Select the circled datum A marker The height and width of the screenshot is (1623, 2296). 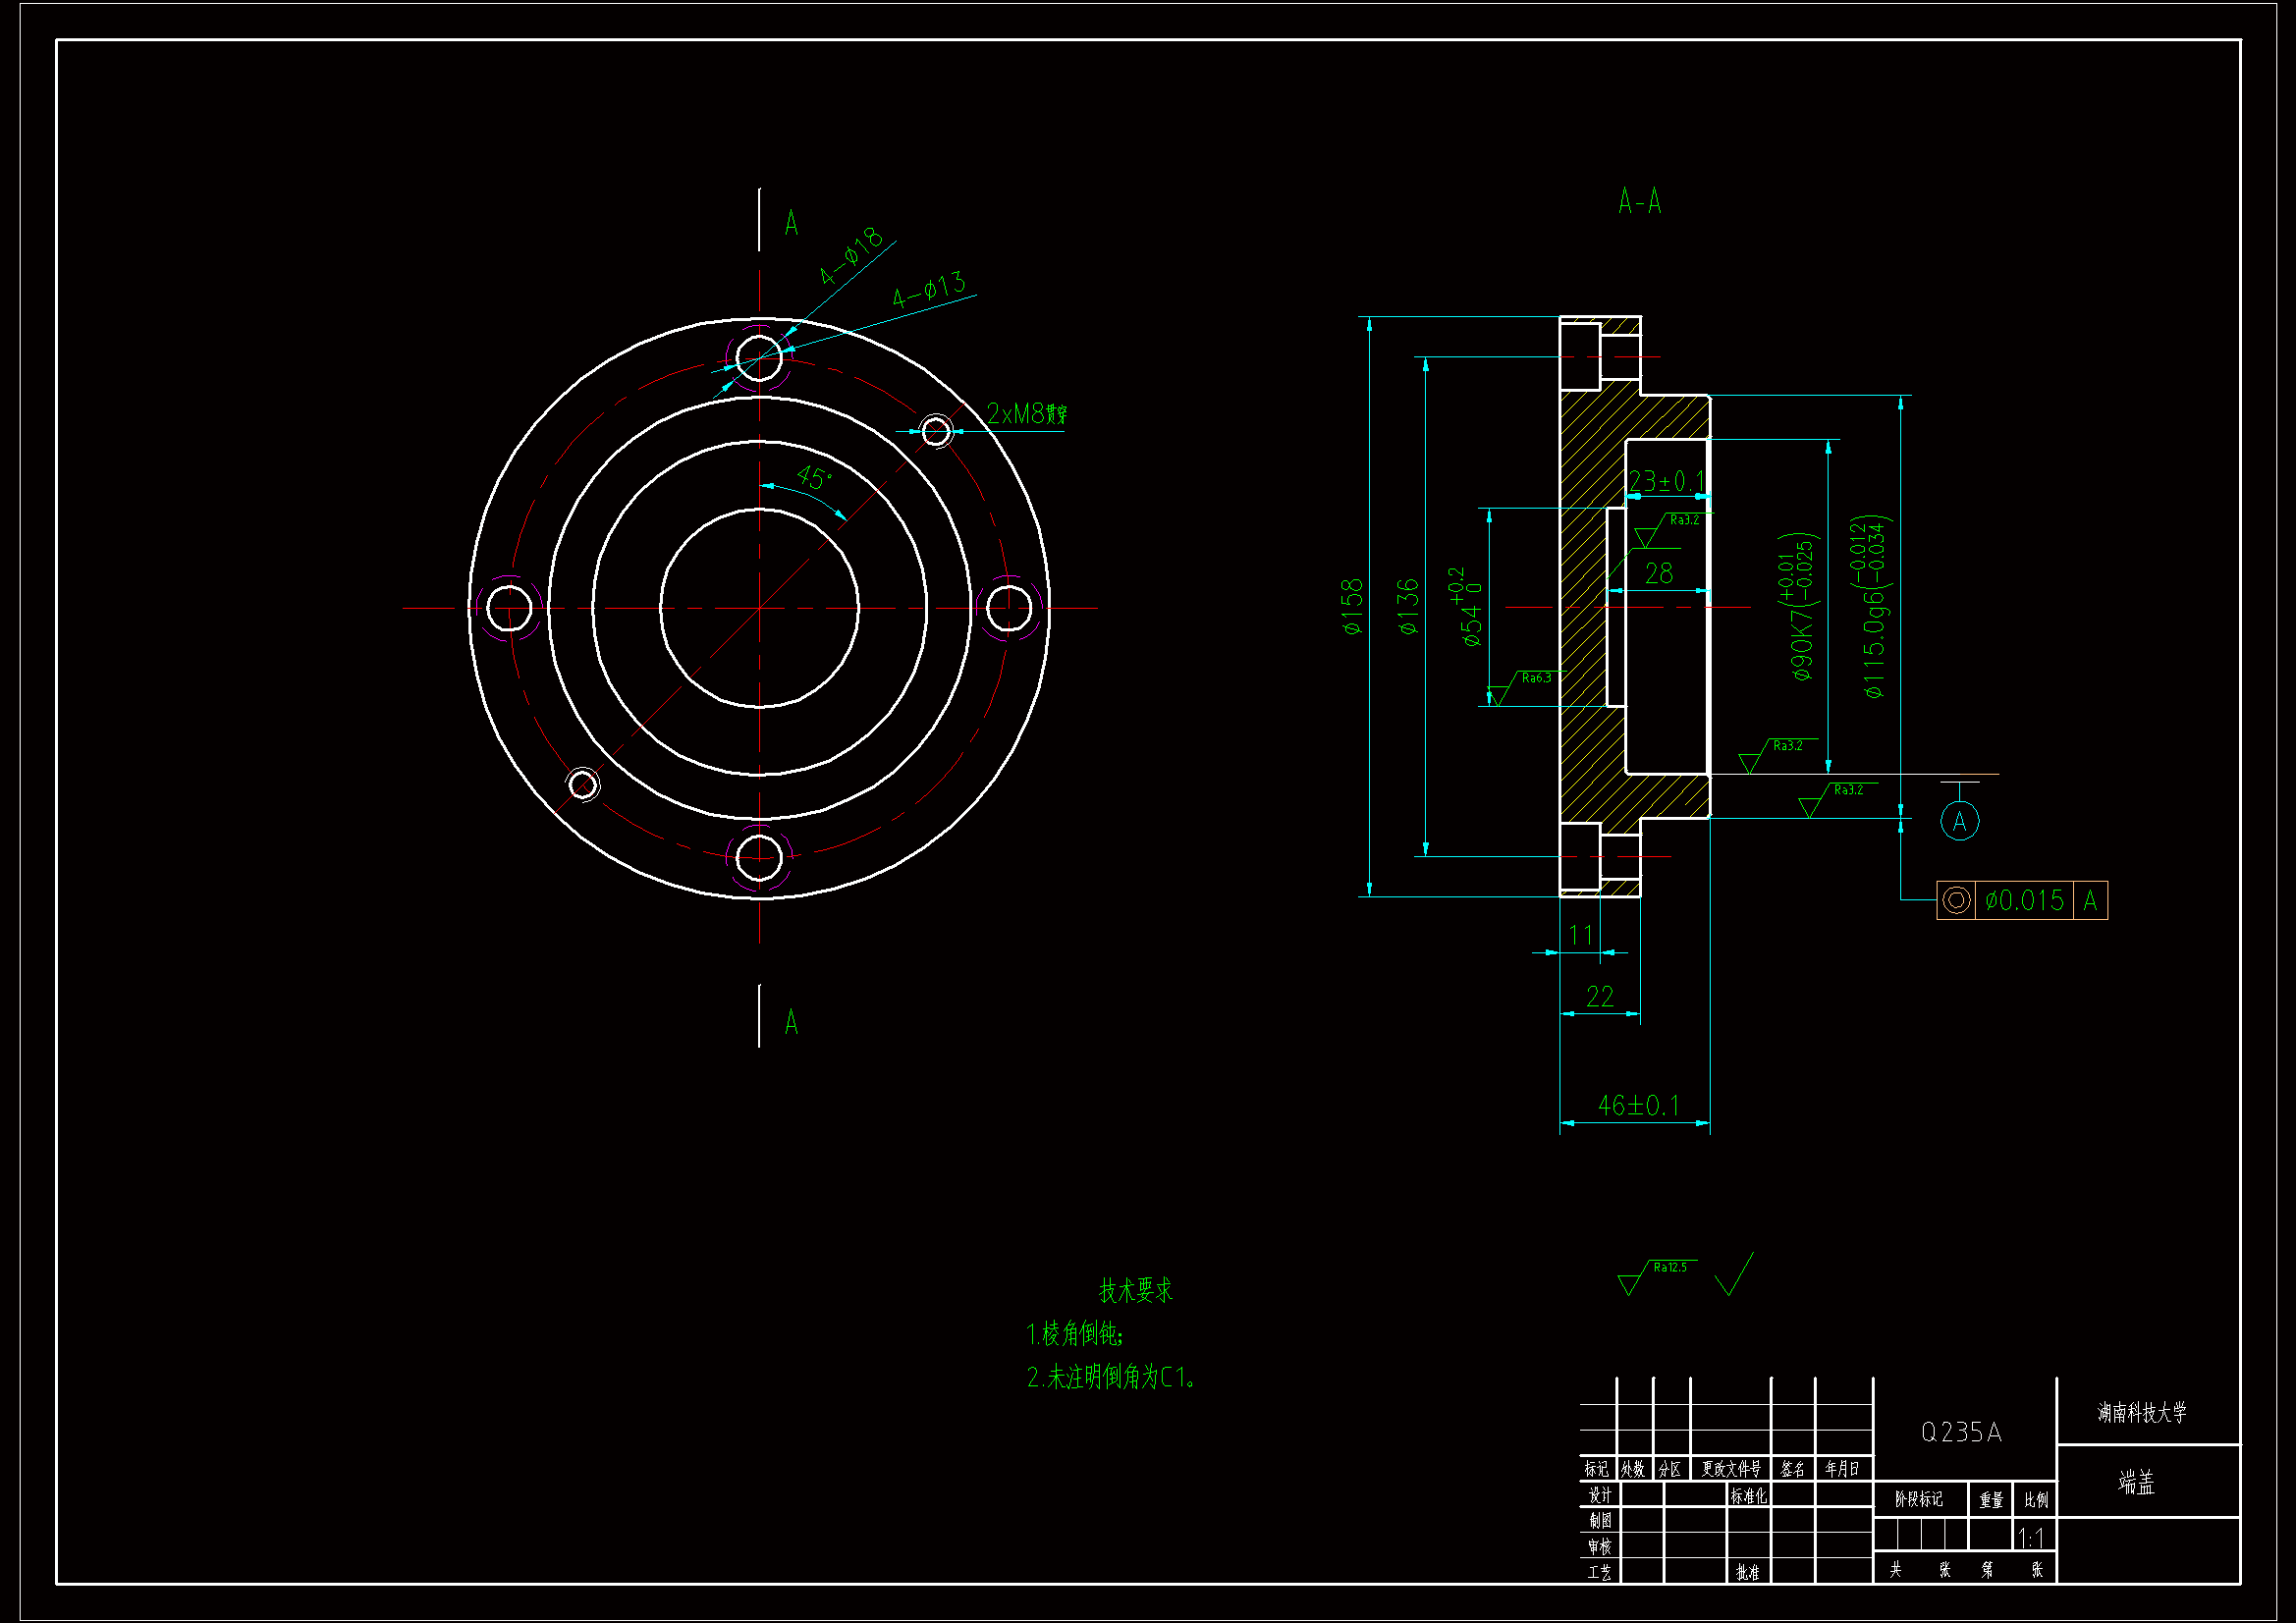[1959, 821]
